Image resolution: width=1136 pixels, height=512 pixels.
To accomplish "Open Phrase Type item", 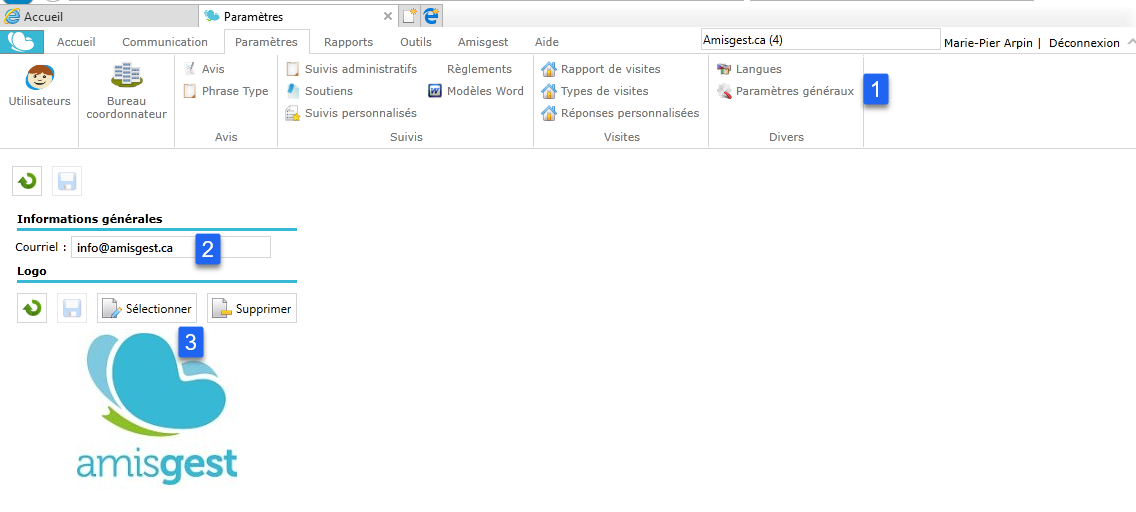I will click(225, 91).
